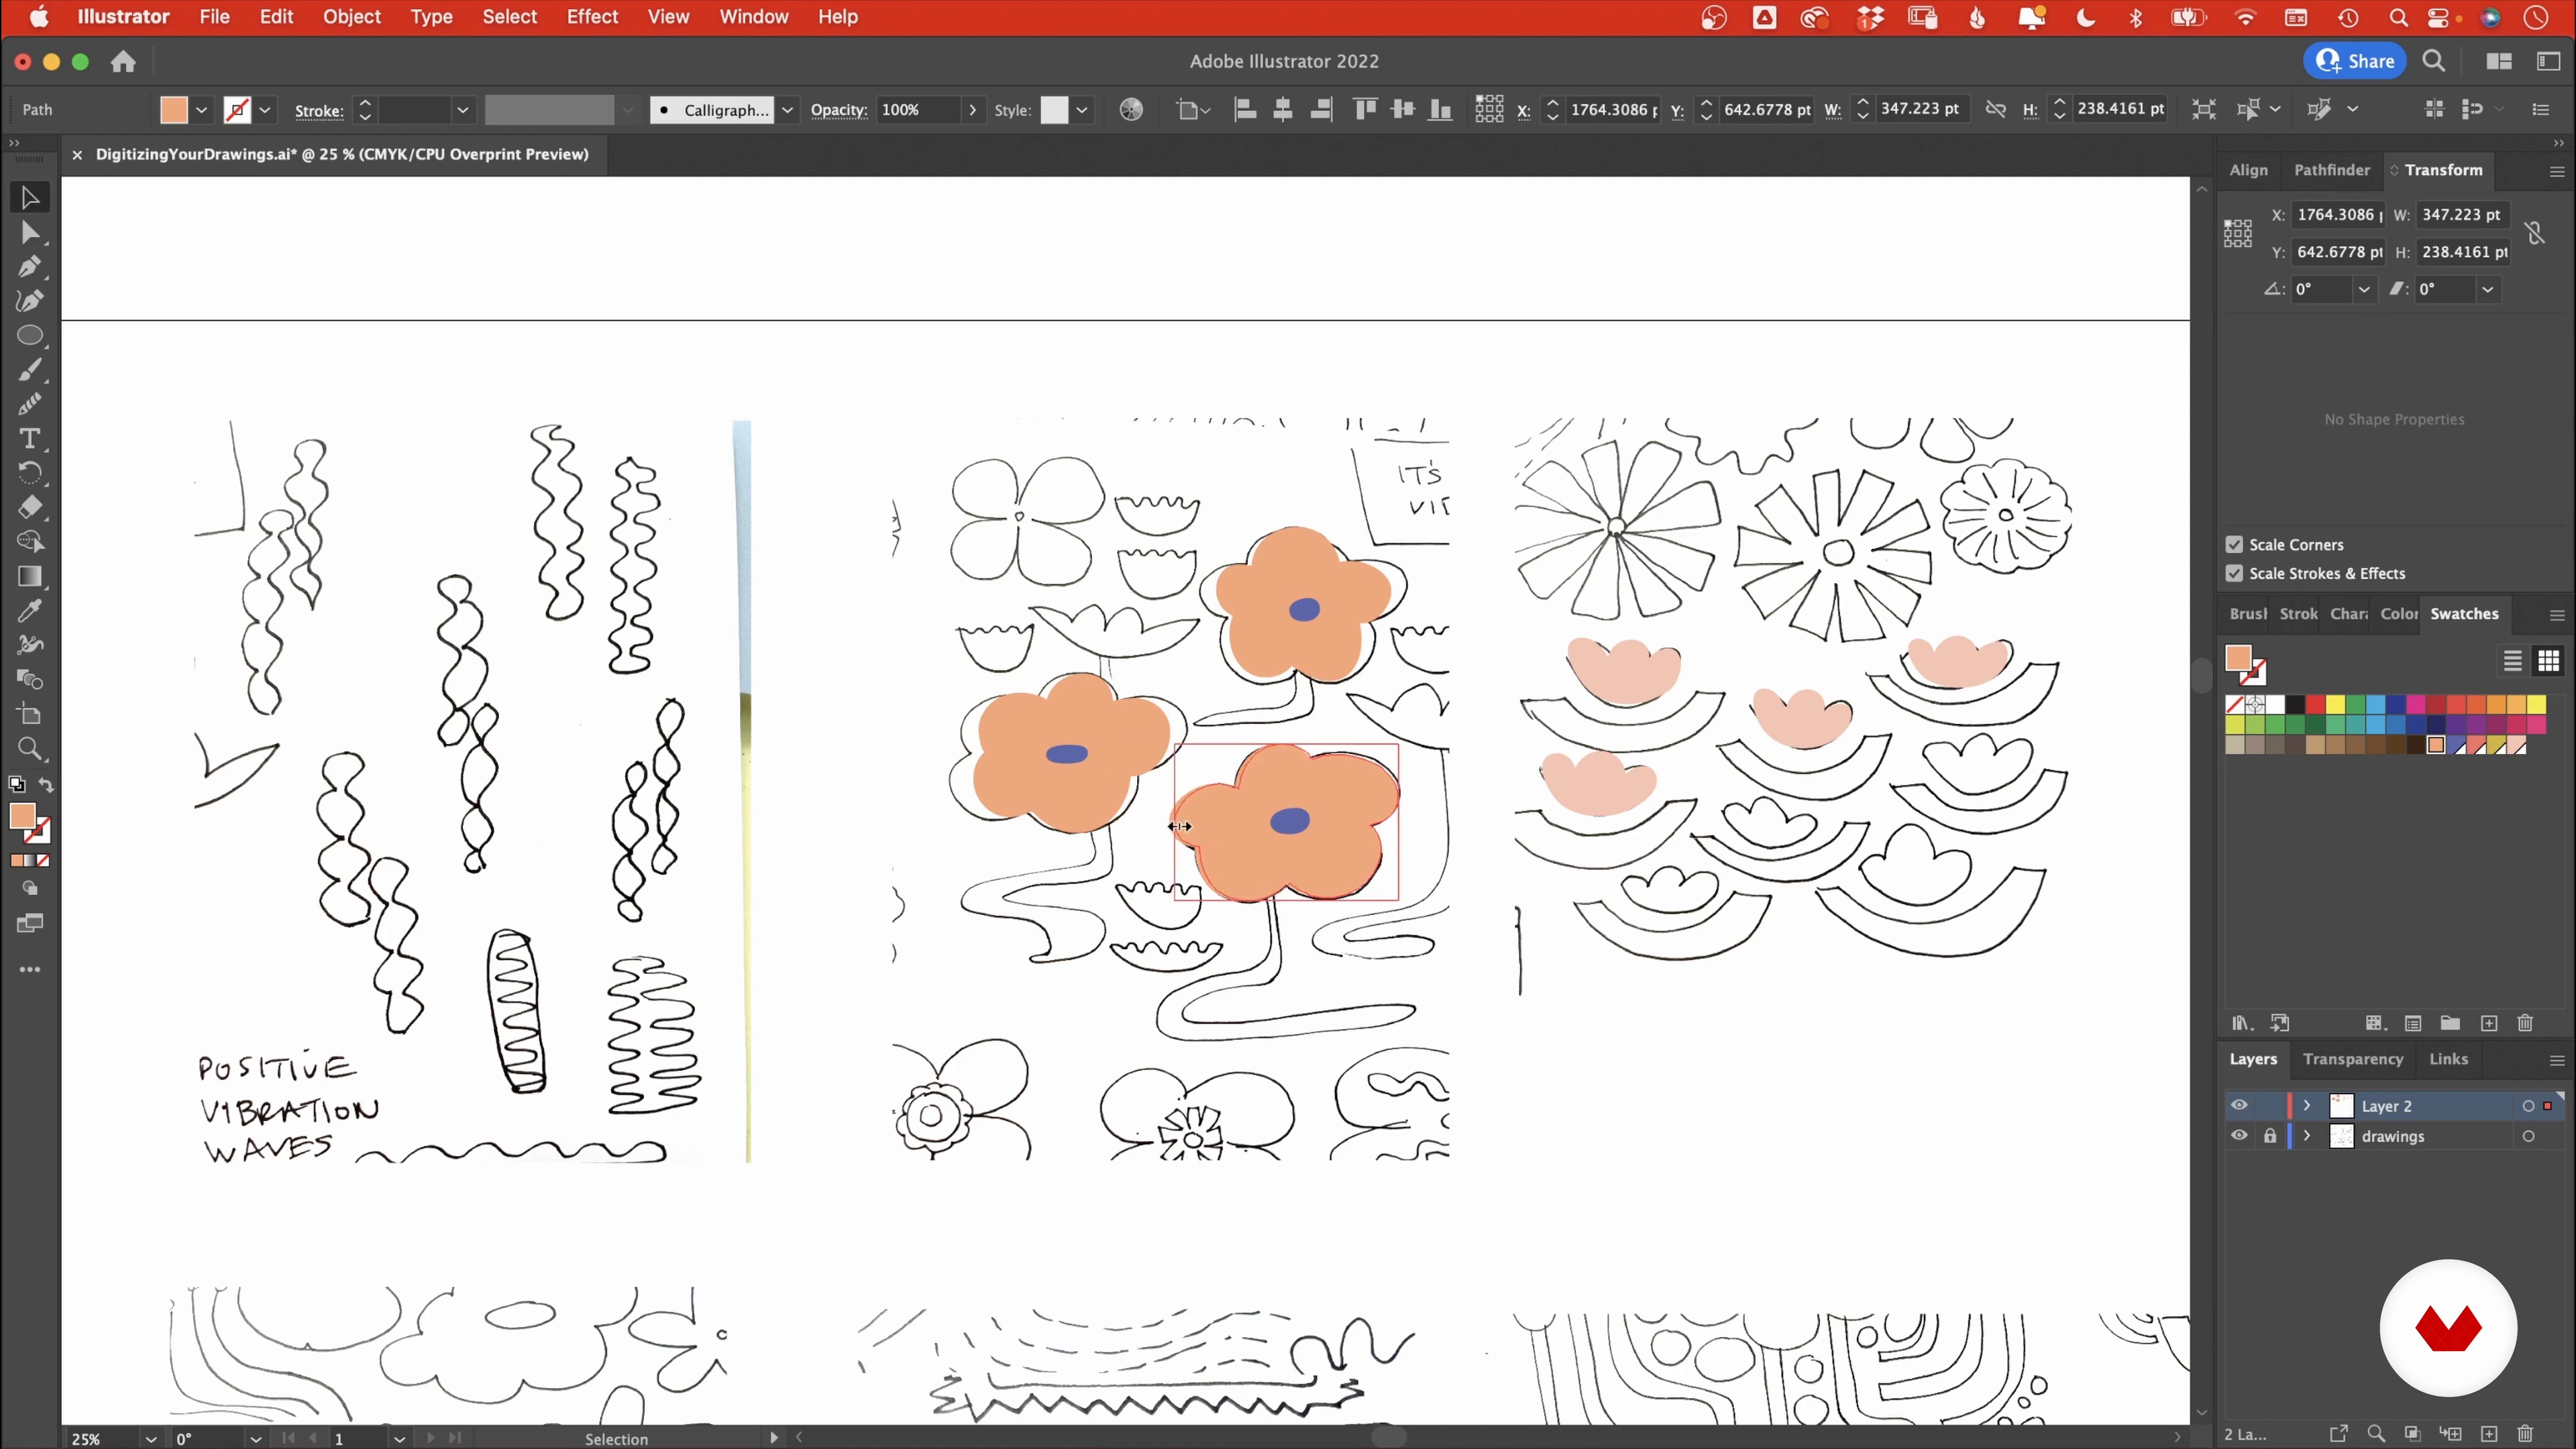Screen dimensions: 2576x1449
Task: Select the highlighted peach swatch in bottom row
Action: pos(2436,745)
